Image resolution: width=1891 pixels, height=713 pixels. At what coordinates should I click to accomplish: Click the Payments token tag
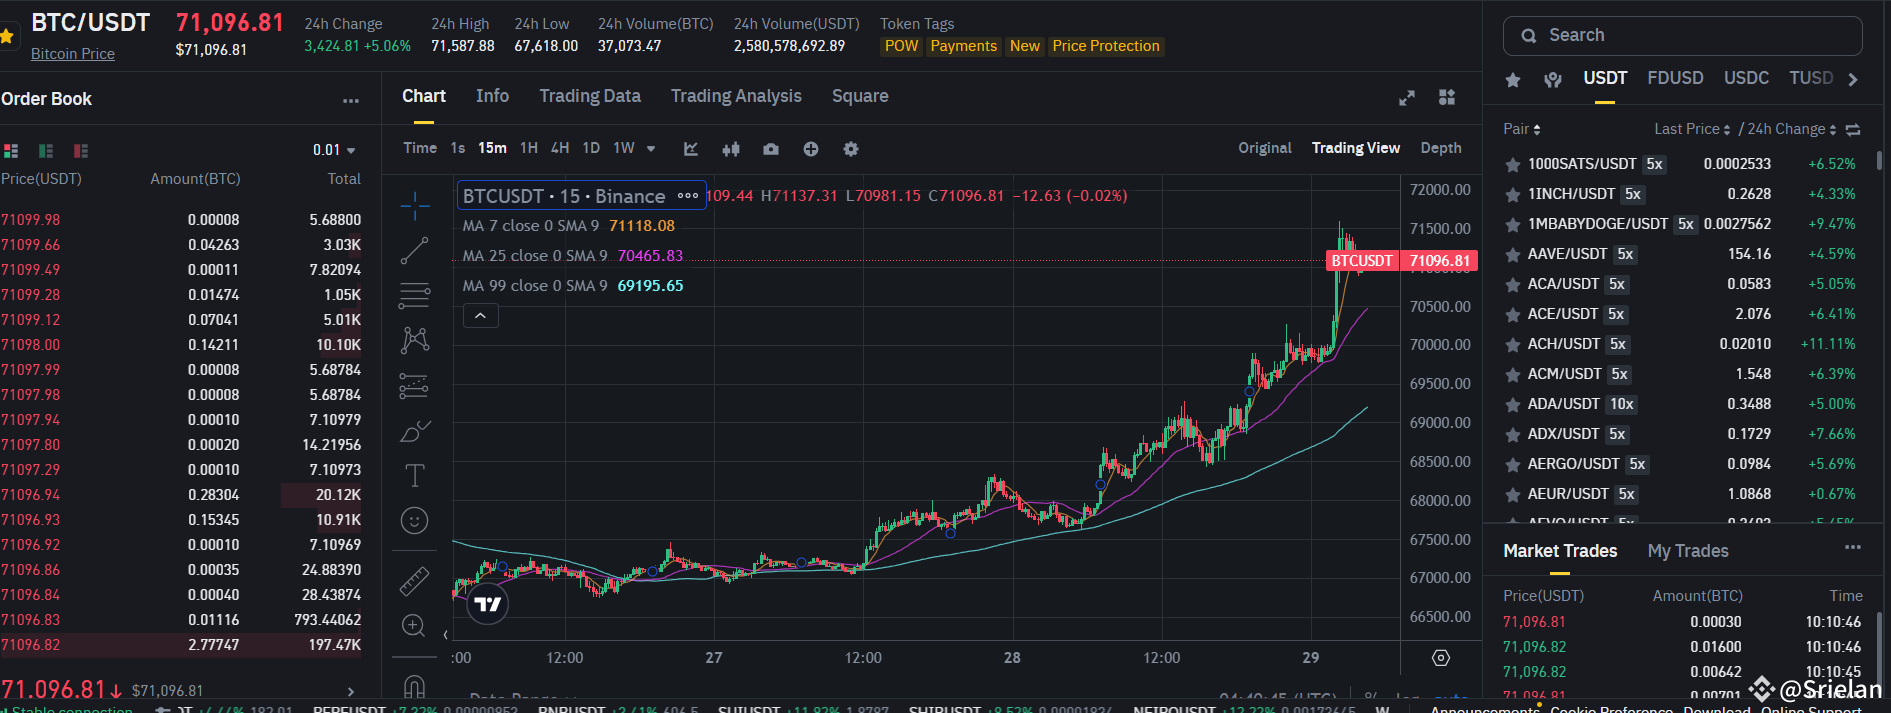tap(963, 46)
